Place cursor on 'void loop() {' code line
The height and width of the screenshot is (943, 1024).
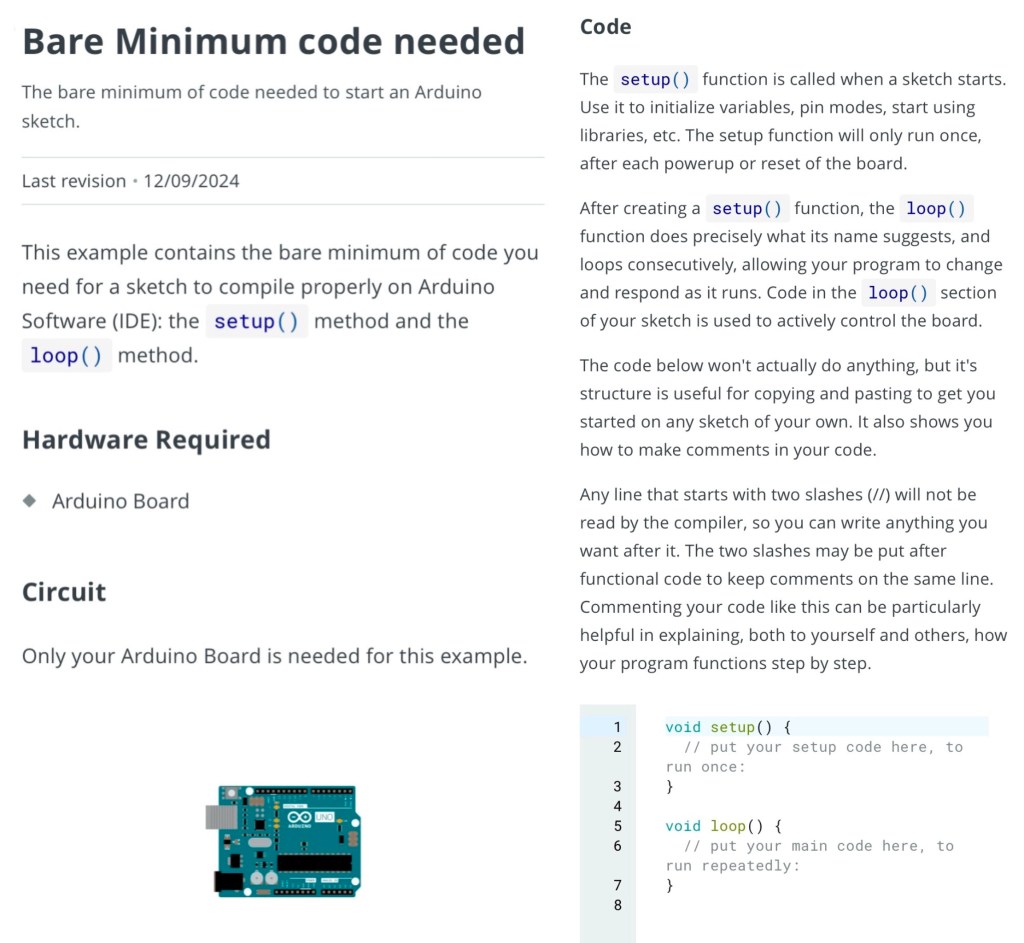722,826
